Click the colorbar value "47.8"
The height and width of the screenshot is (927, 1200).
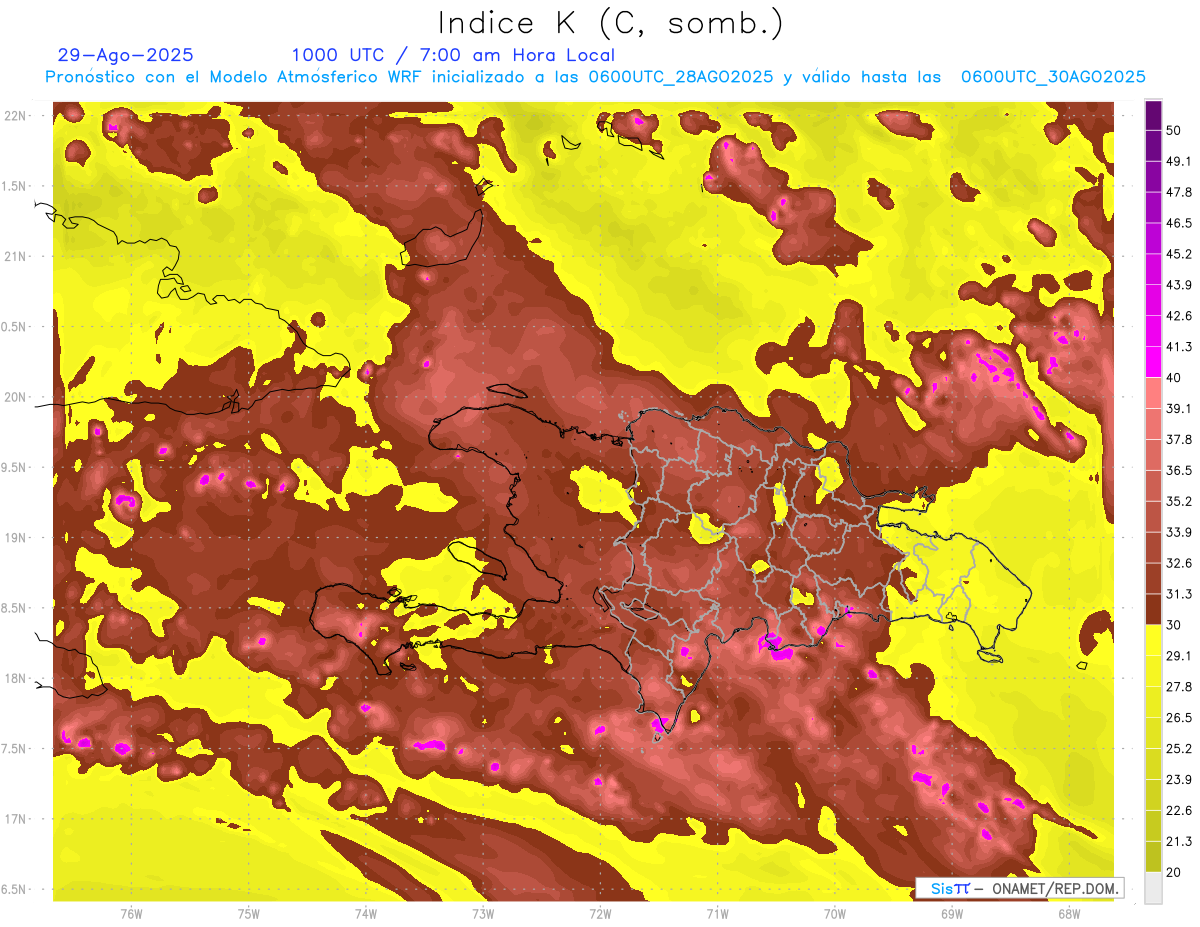tap(1179, 192)
